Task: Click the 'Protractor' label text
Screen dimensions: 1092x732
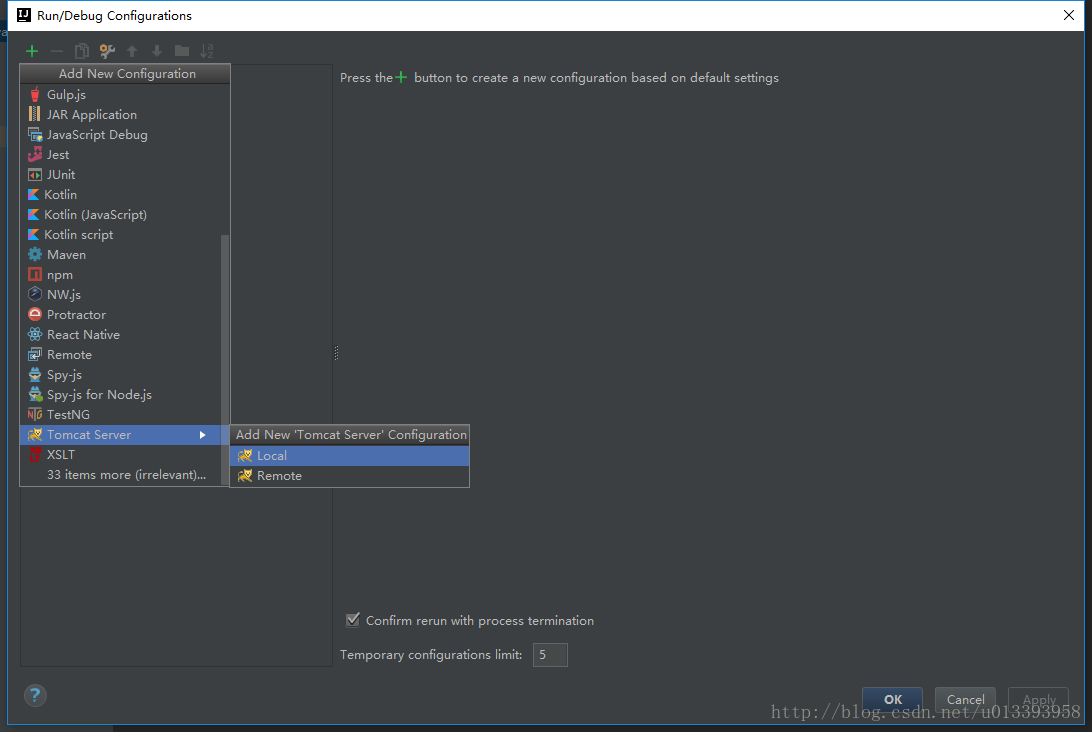Action: click(x=76, y=315)
